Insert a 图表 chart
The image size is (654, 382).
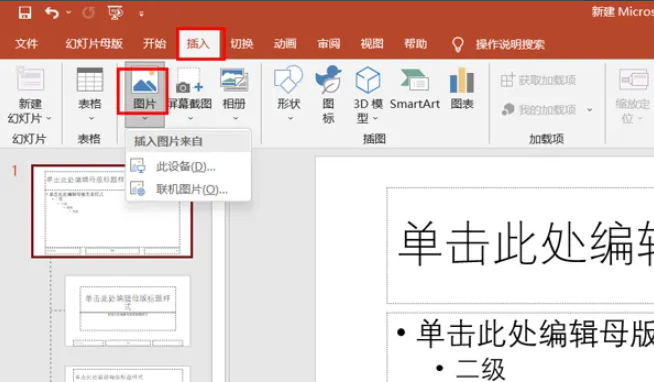pos(462,88)
